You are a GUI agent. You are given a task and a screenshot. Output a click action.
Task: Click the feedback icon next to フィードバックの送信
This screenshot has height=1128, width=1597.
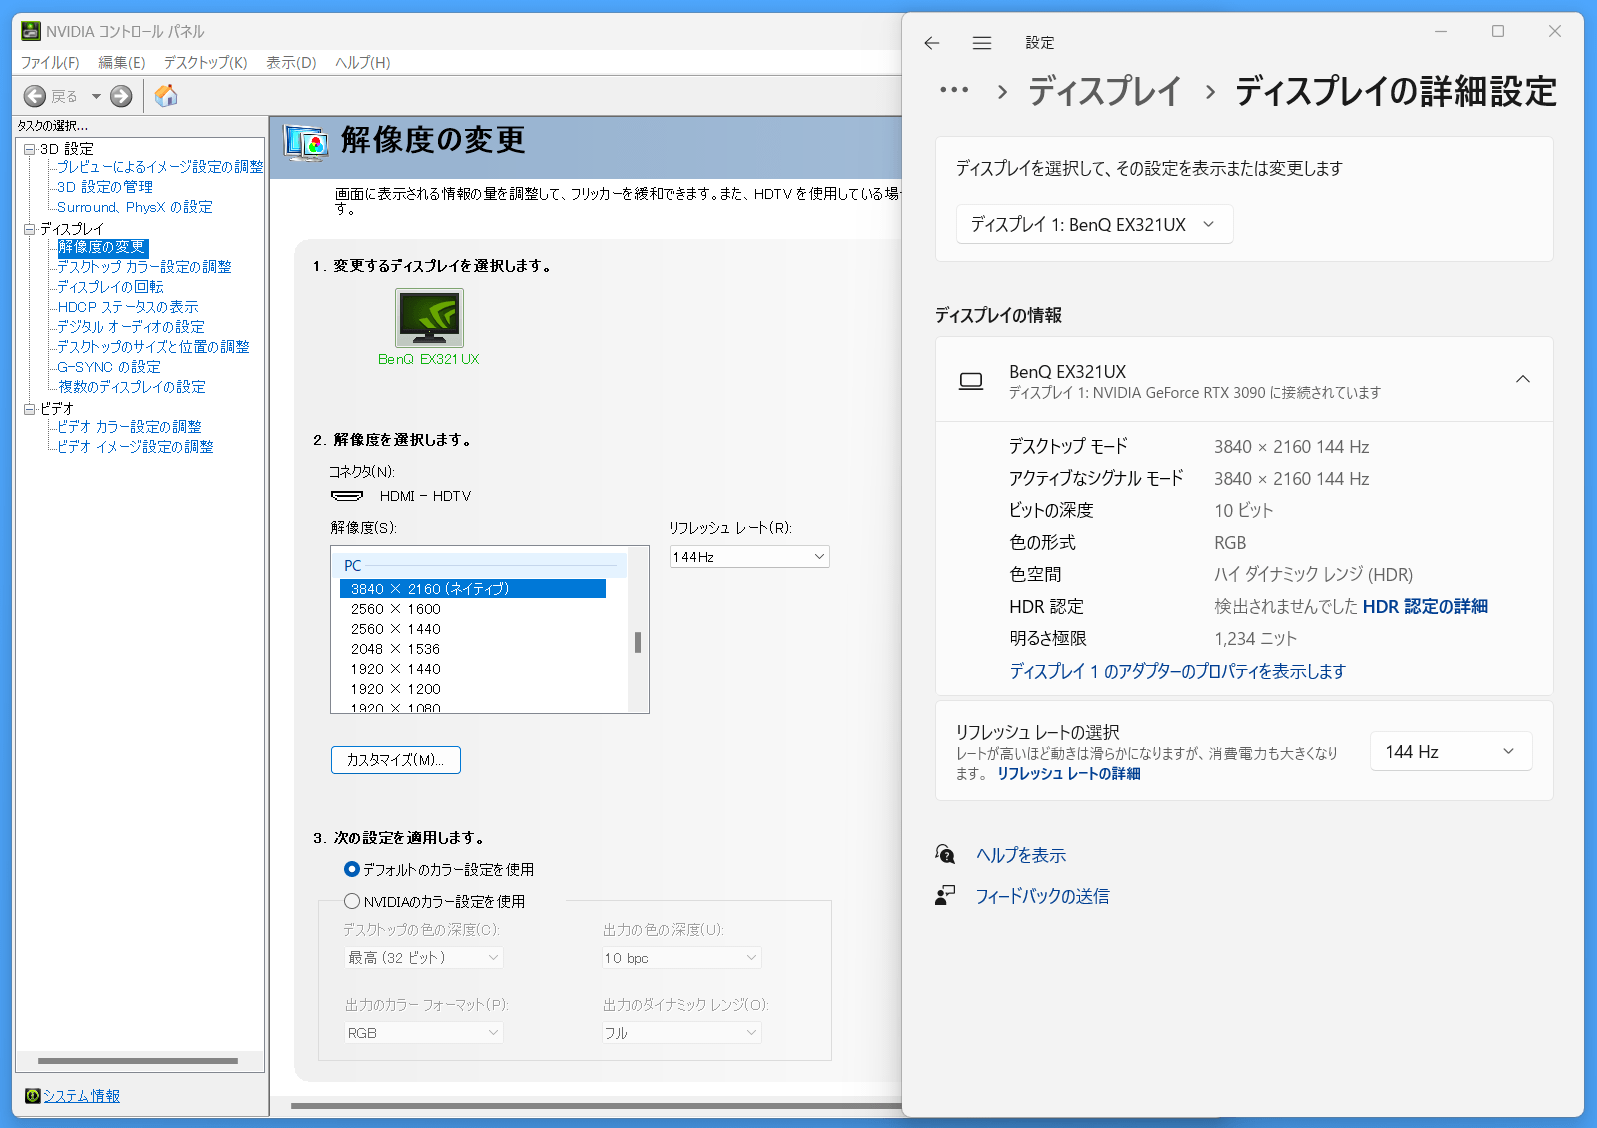pyautogui.click(x=945, y=896)
